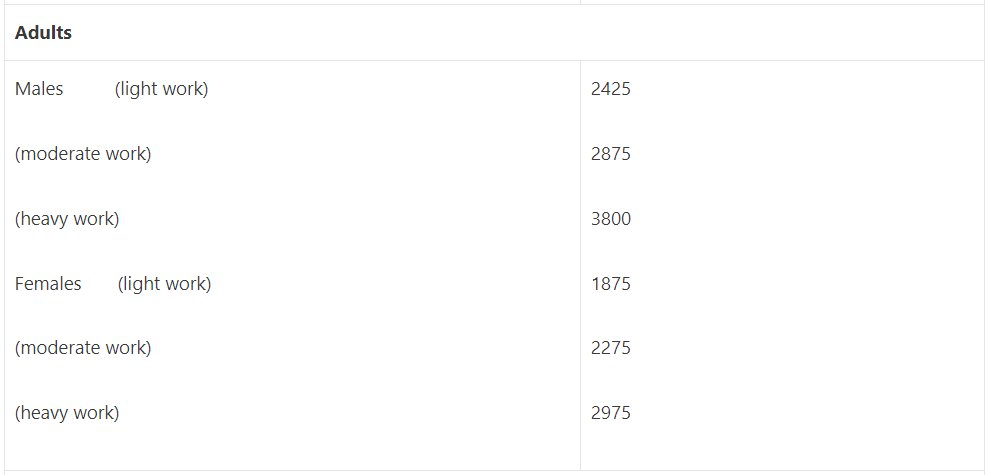Click the bold Adults heading text
Viewport: 988px width, 475px height.
click(x=43, y=33)
